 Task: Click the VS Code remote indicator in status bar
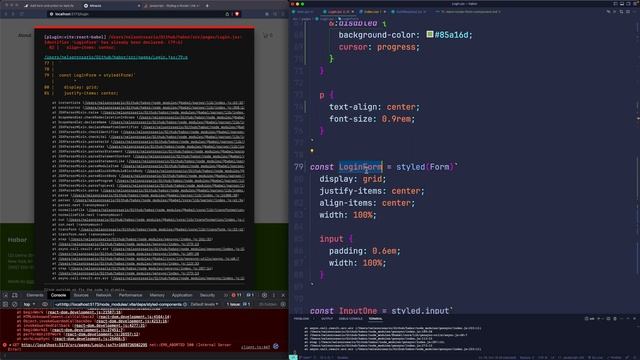(293, 358)
